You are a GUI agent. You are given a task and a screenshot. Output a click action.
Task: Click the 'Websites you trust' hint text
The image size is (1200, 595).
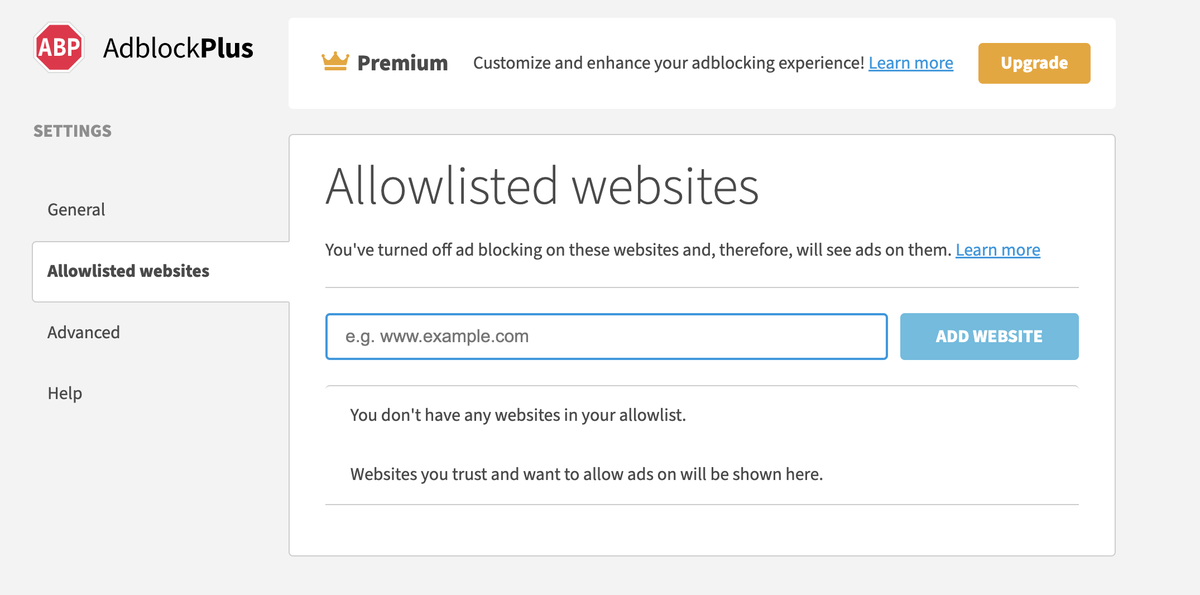(586, 474)
